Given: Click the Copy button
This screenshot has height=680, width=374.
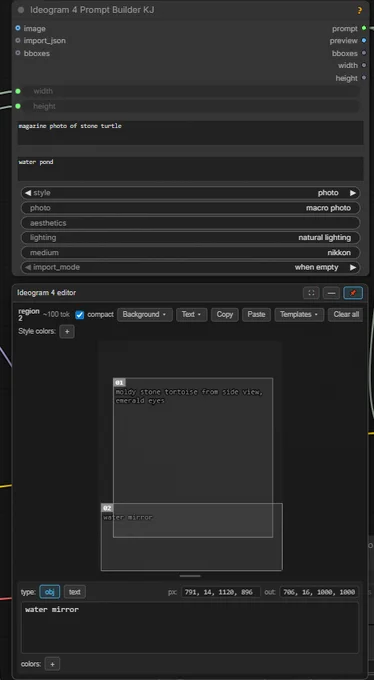Looking at the screenshot, I should click(225, 314).
